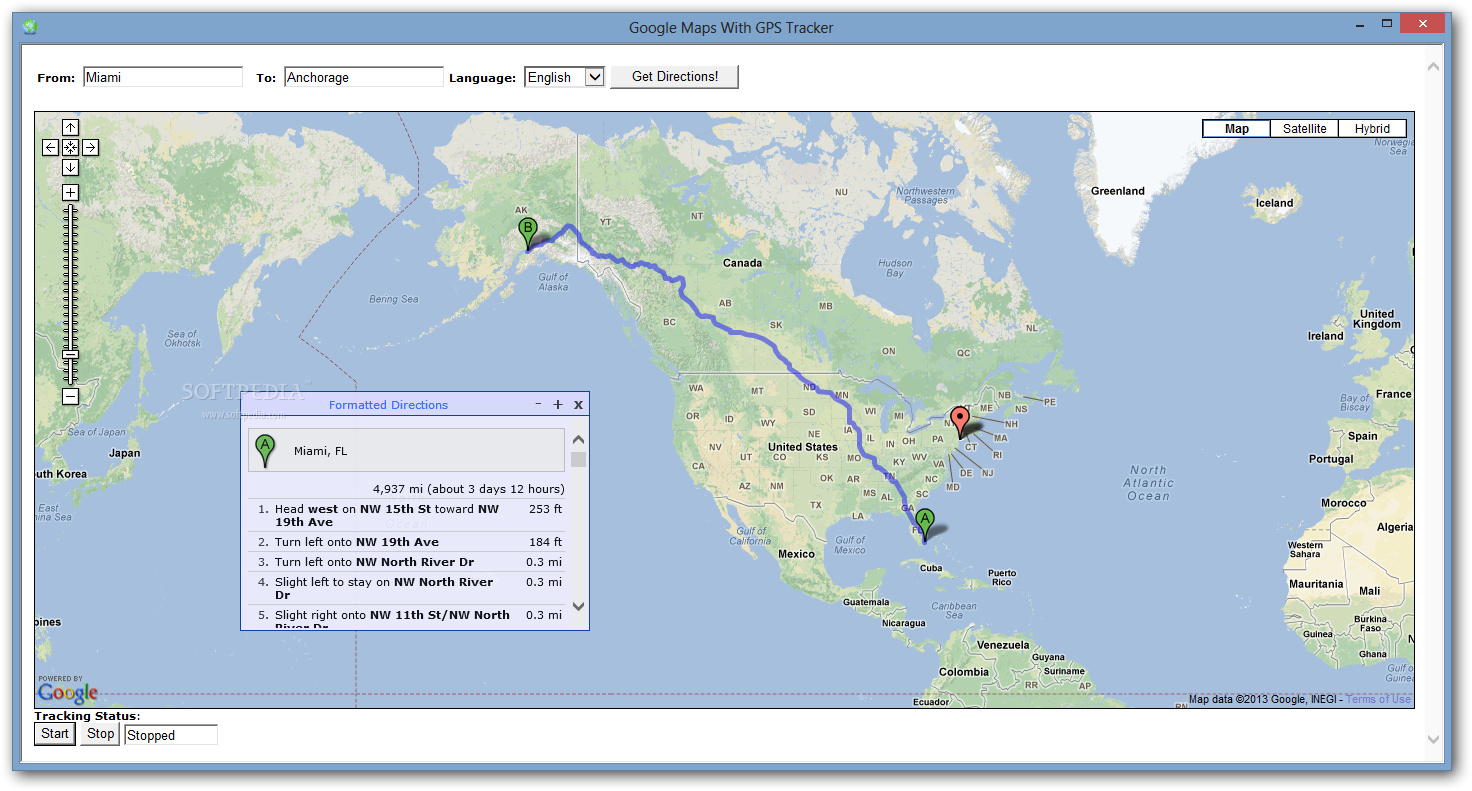This screenshot has width=1472, height=791.
Task: Select the Miami, FL start location row
Action: coord(406,451)
